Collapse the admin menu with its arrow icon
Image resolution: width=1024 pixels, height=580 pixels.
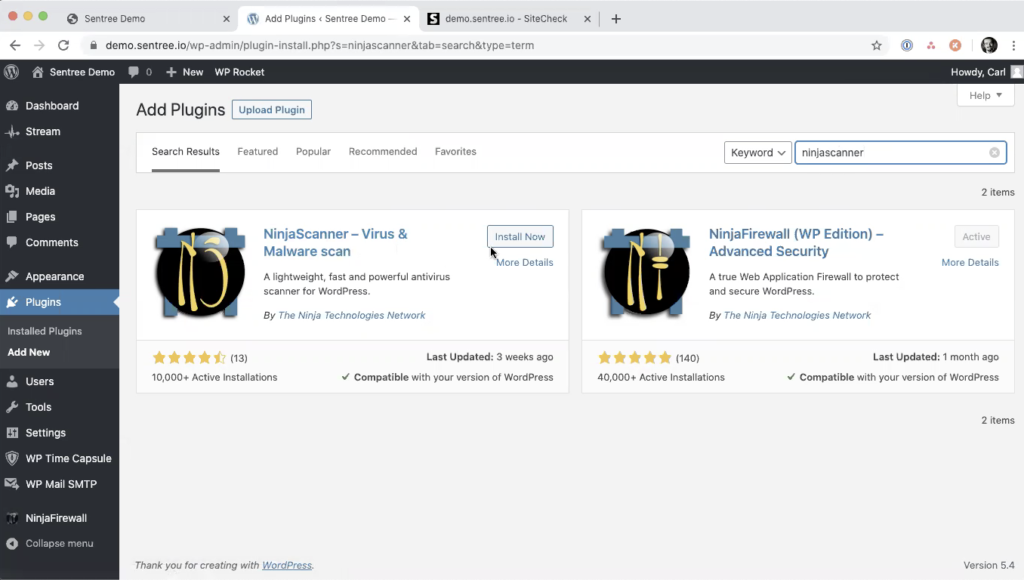(13, 543)
